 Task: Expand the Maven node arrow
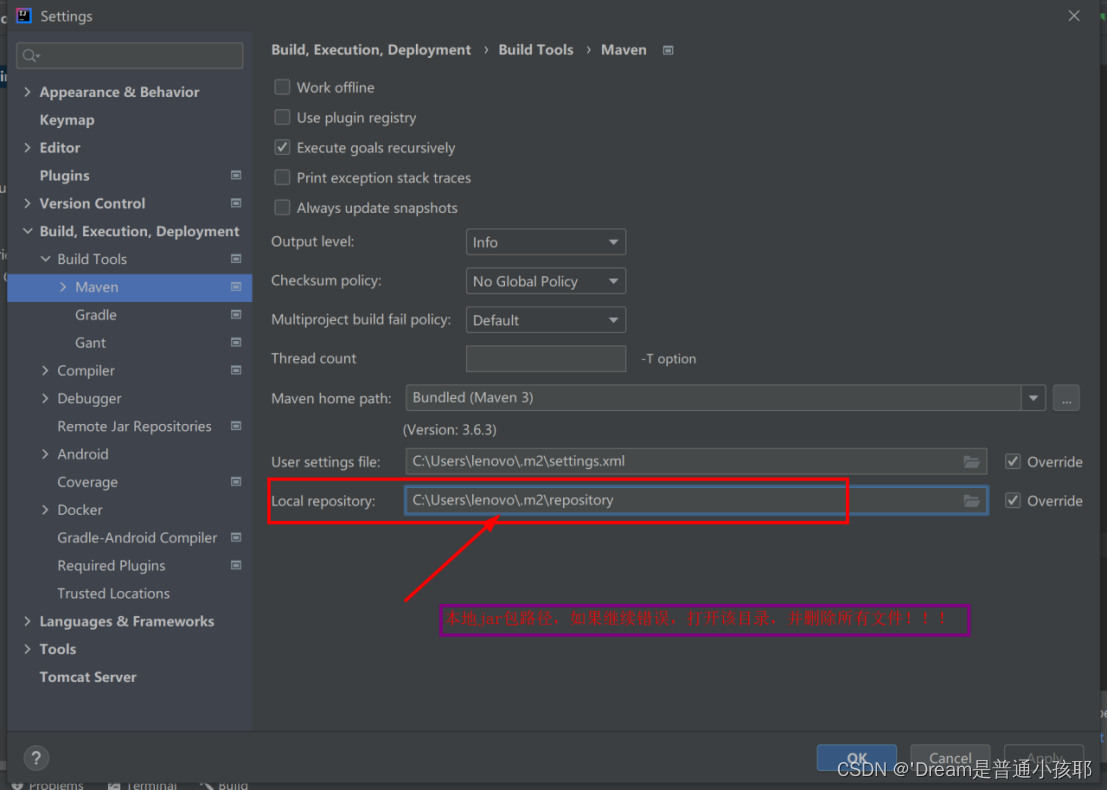tap(63, 287)
